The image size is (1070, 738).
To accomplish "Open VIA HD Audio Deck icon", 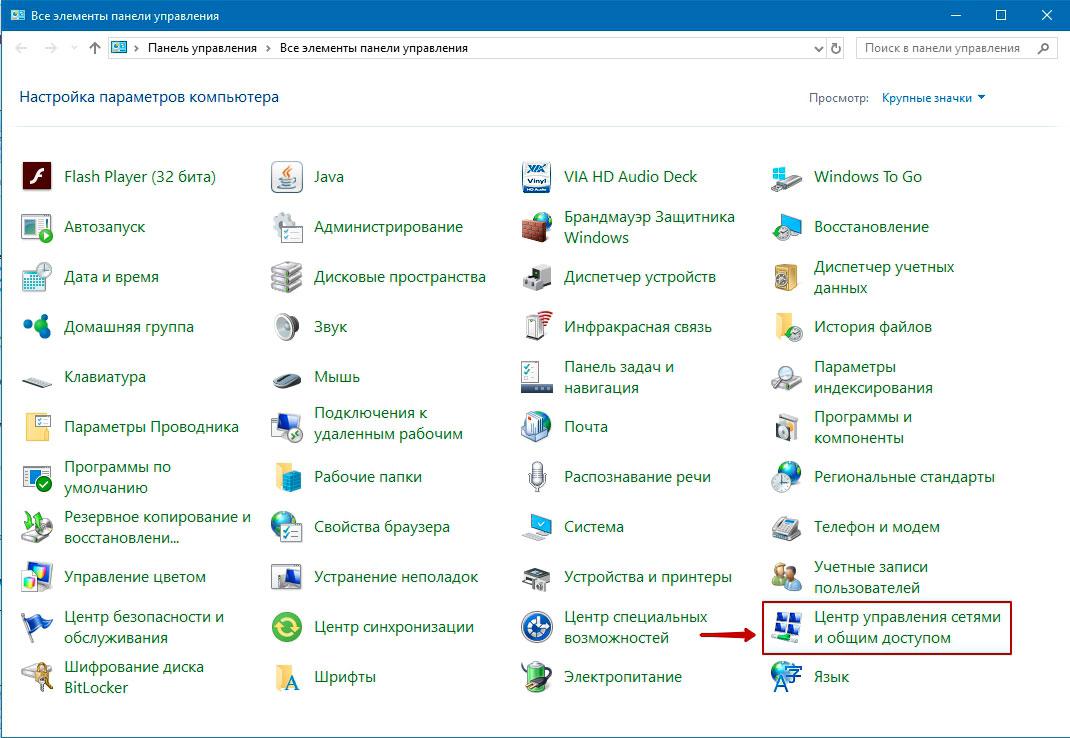I will point(537,177).
